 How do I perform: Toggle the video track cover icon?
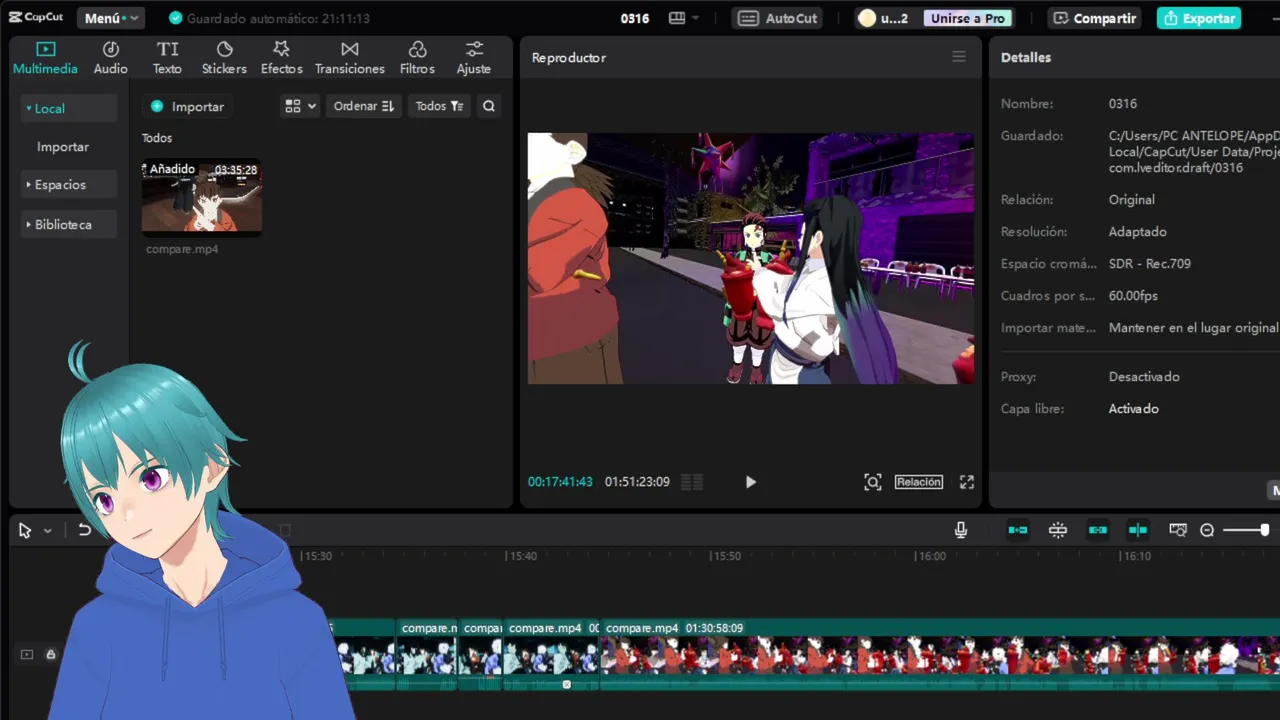point(27,654)
